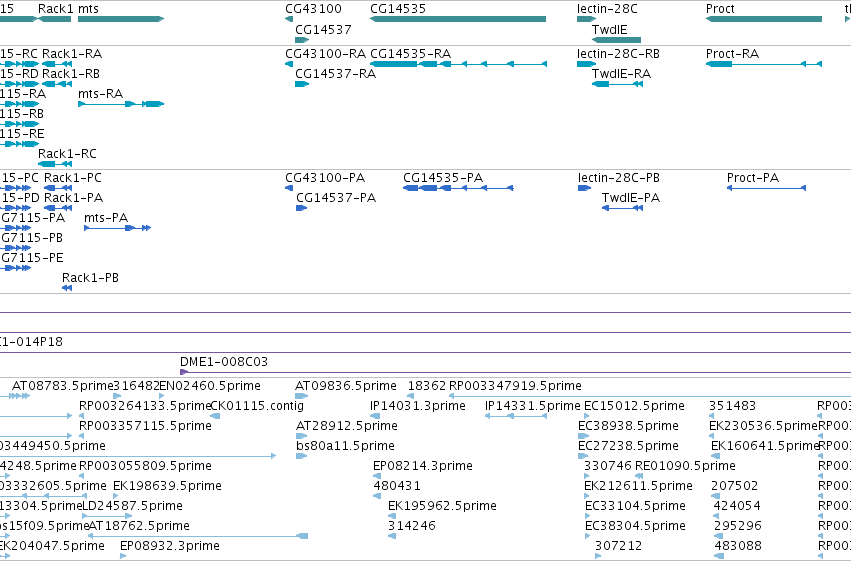Click the LD24587.5prime label

point(132,506)
